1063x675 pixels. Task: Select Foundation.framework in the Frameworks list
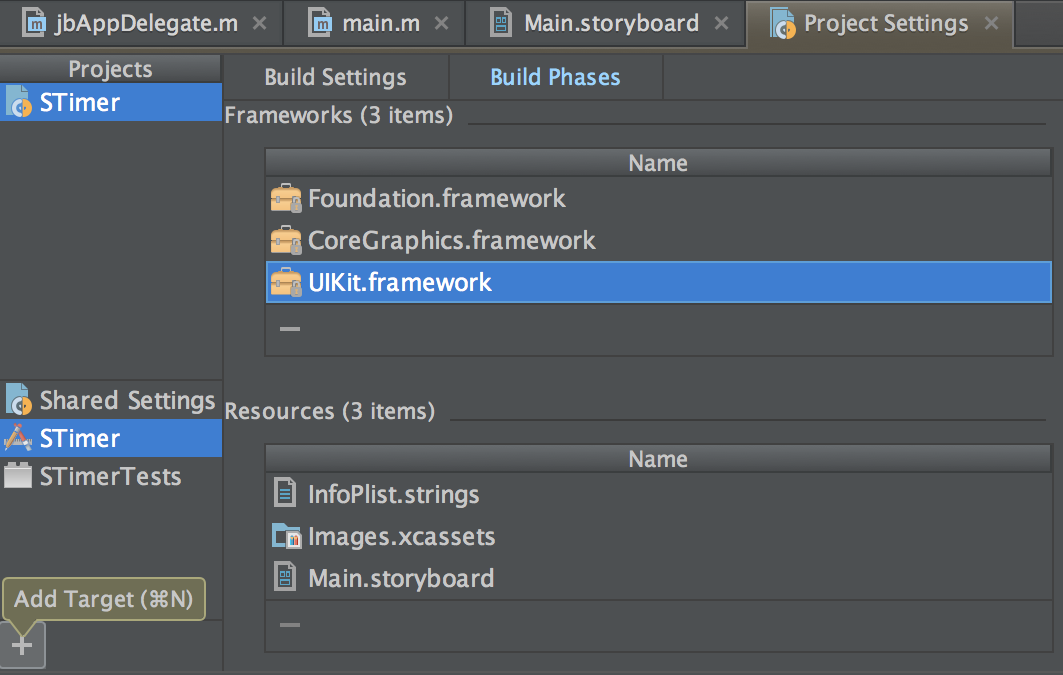pos(435,198)
